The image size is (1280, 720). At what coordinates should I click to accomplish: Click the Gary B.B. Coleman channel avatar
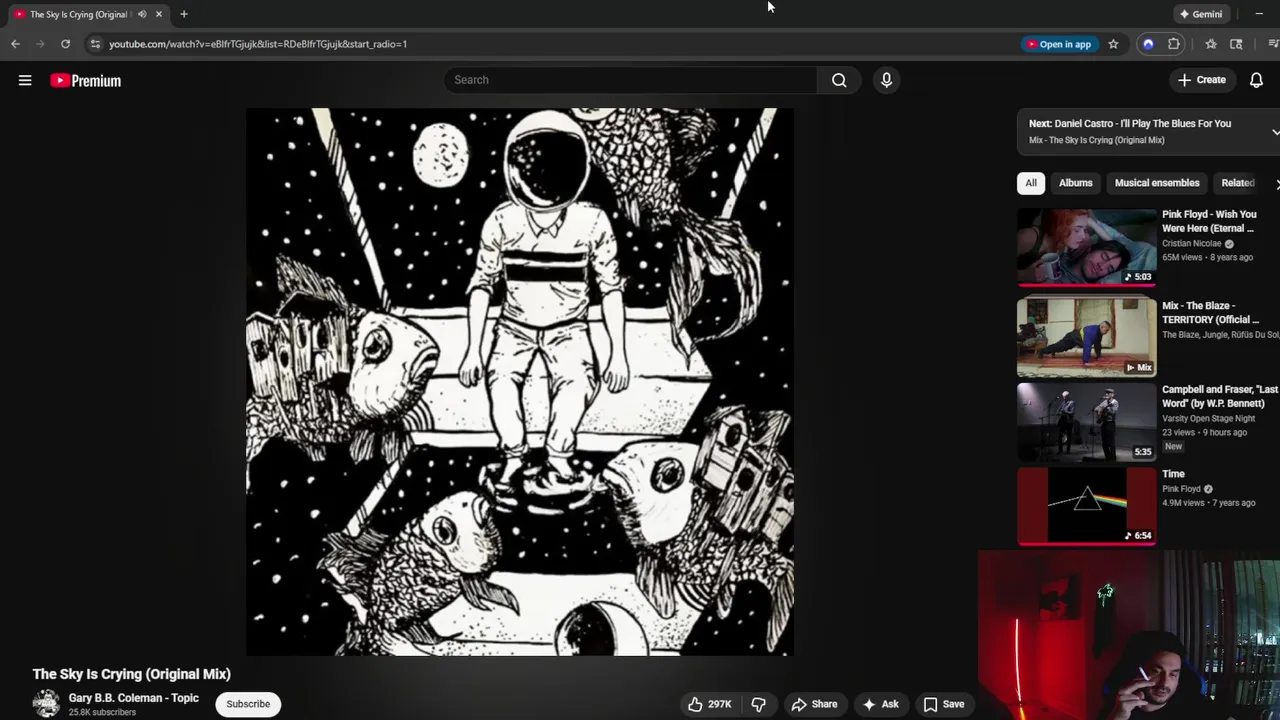46,704
